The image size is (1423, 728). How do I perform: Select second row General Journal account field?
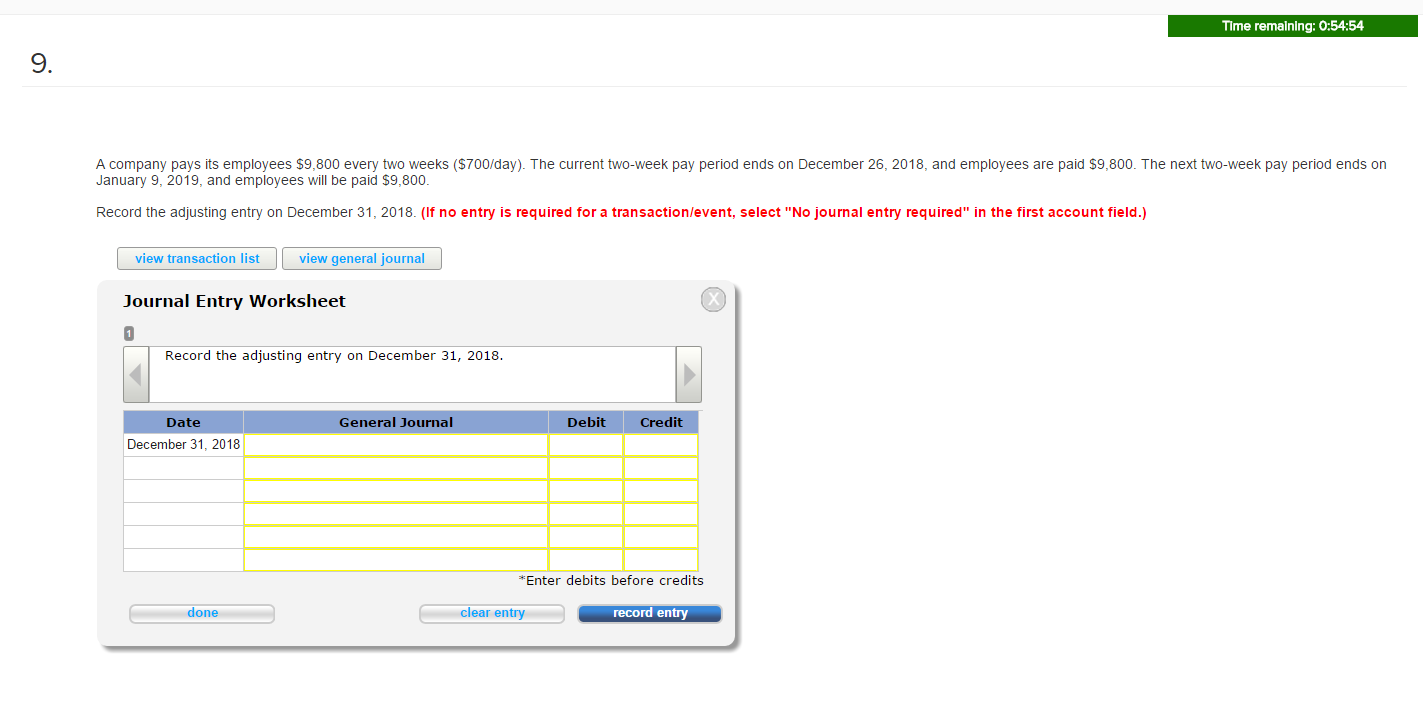396,468
